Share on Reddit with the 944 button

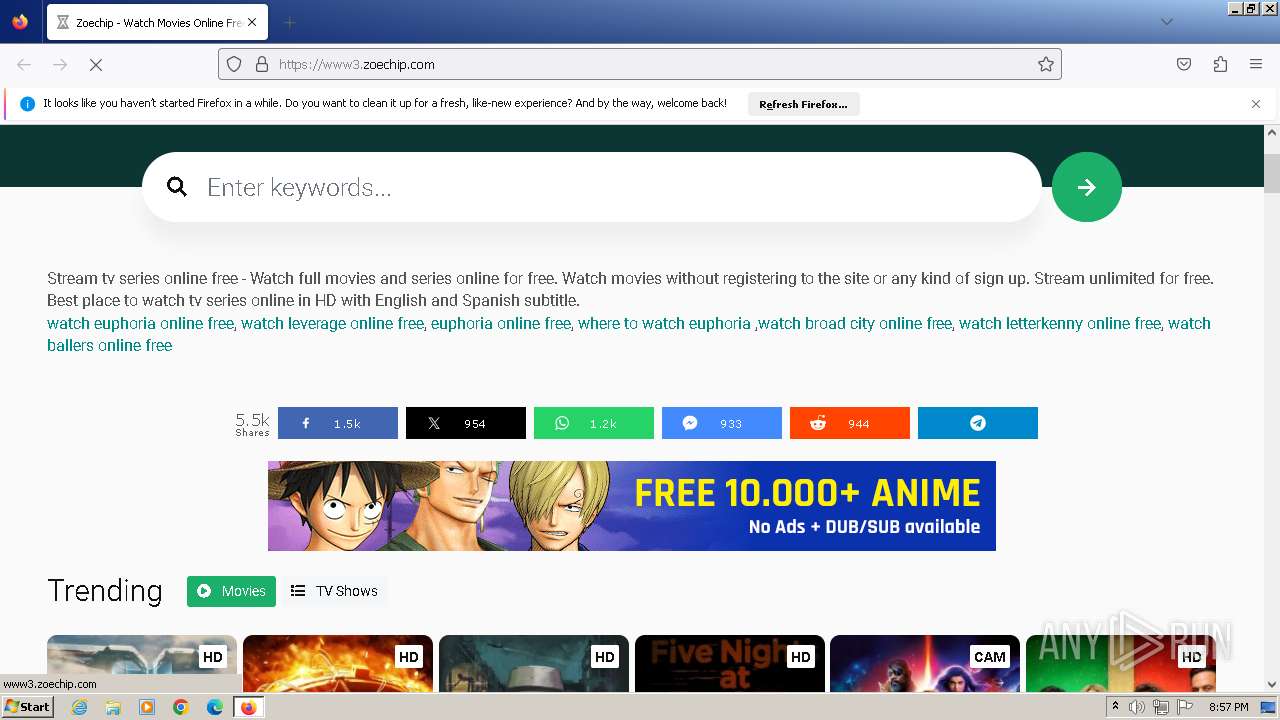click(850, 423)
